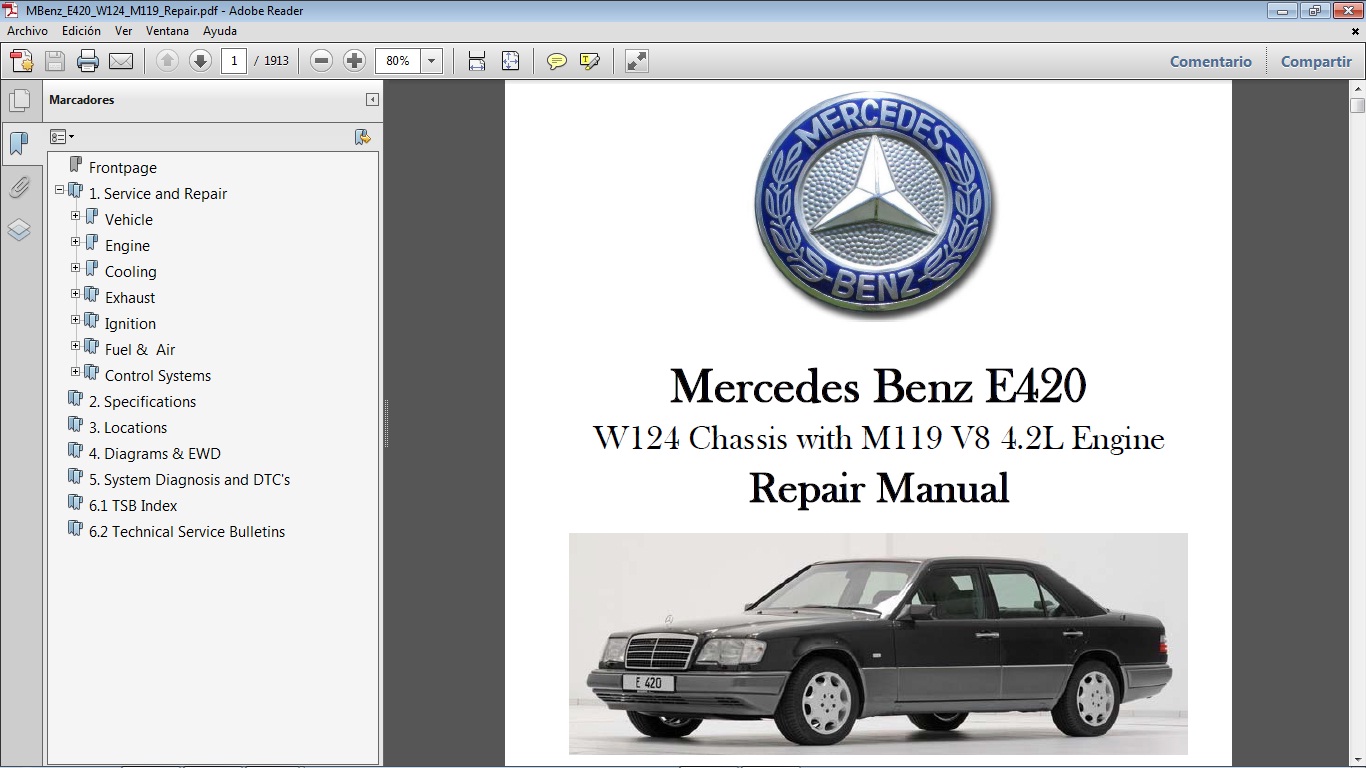Viewport: 1366px width, 768px height.
Task: Open the Edición menu
Action: point(81,31)
